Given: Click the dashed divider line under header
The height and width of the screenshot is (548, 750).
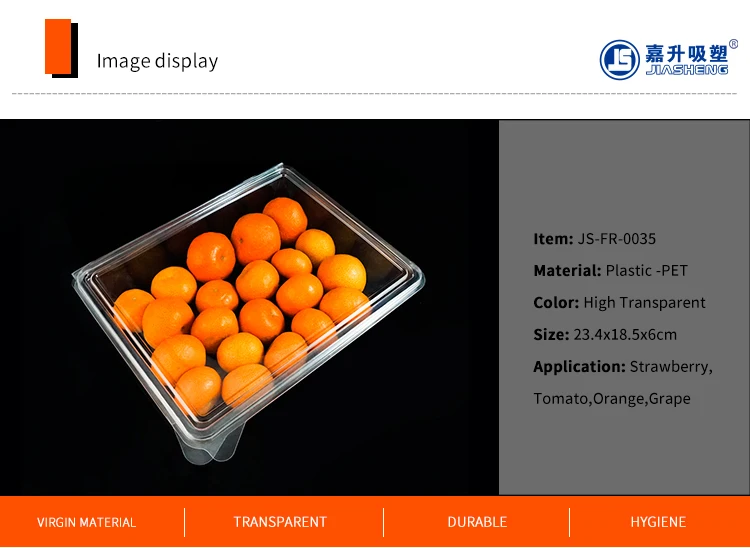Looking at the screenshot, I should coord(375,94).
